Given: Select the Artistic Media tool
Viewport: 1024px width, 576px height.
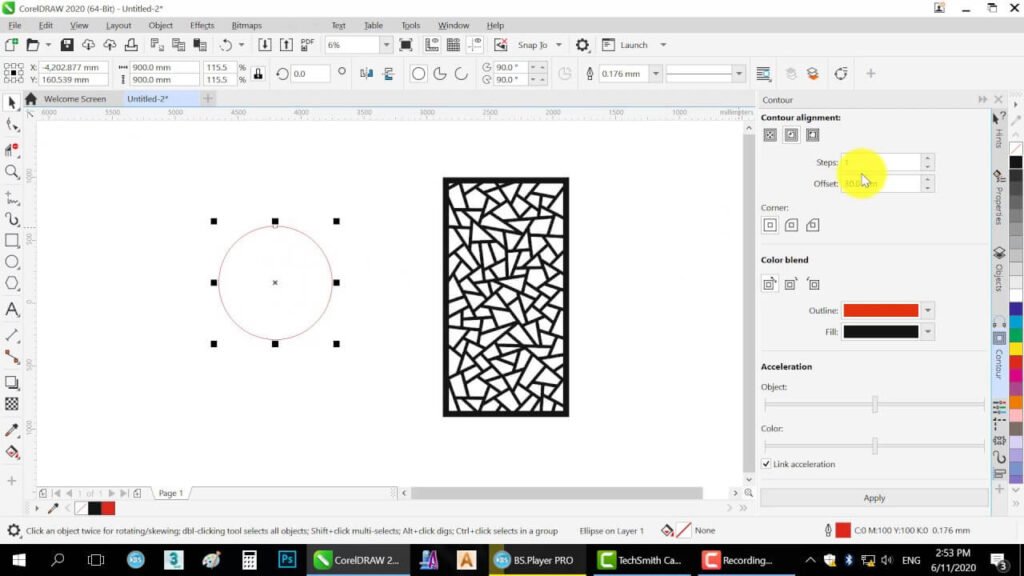Looking at the screenshot, I should tap(12, 219).
